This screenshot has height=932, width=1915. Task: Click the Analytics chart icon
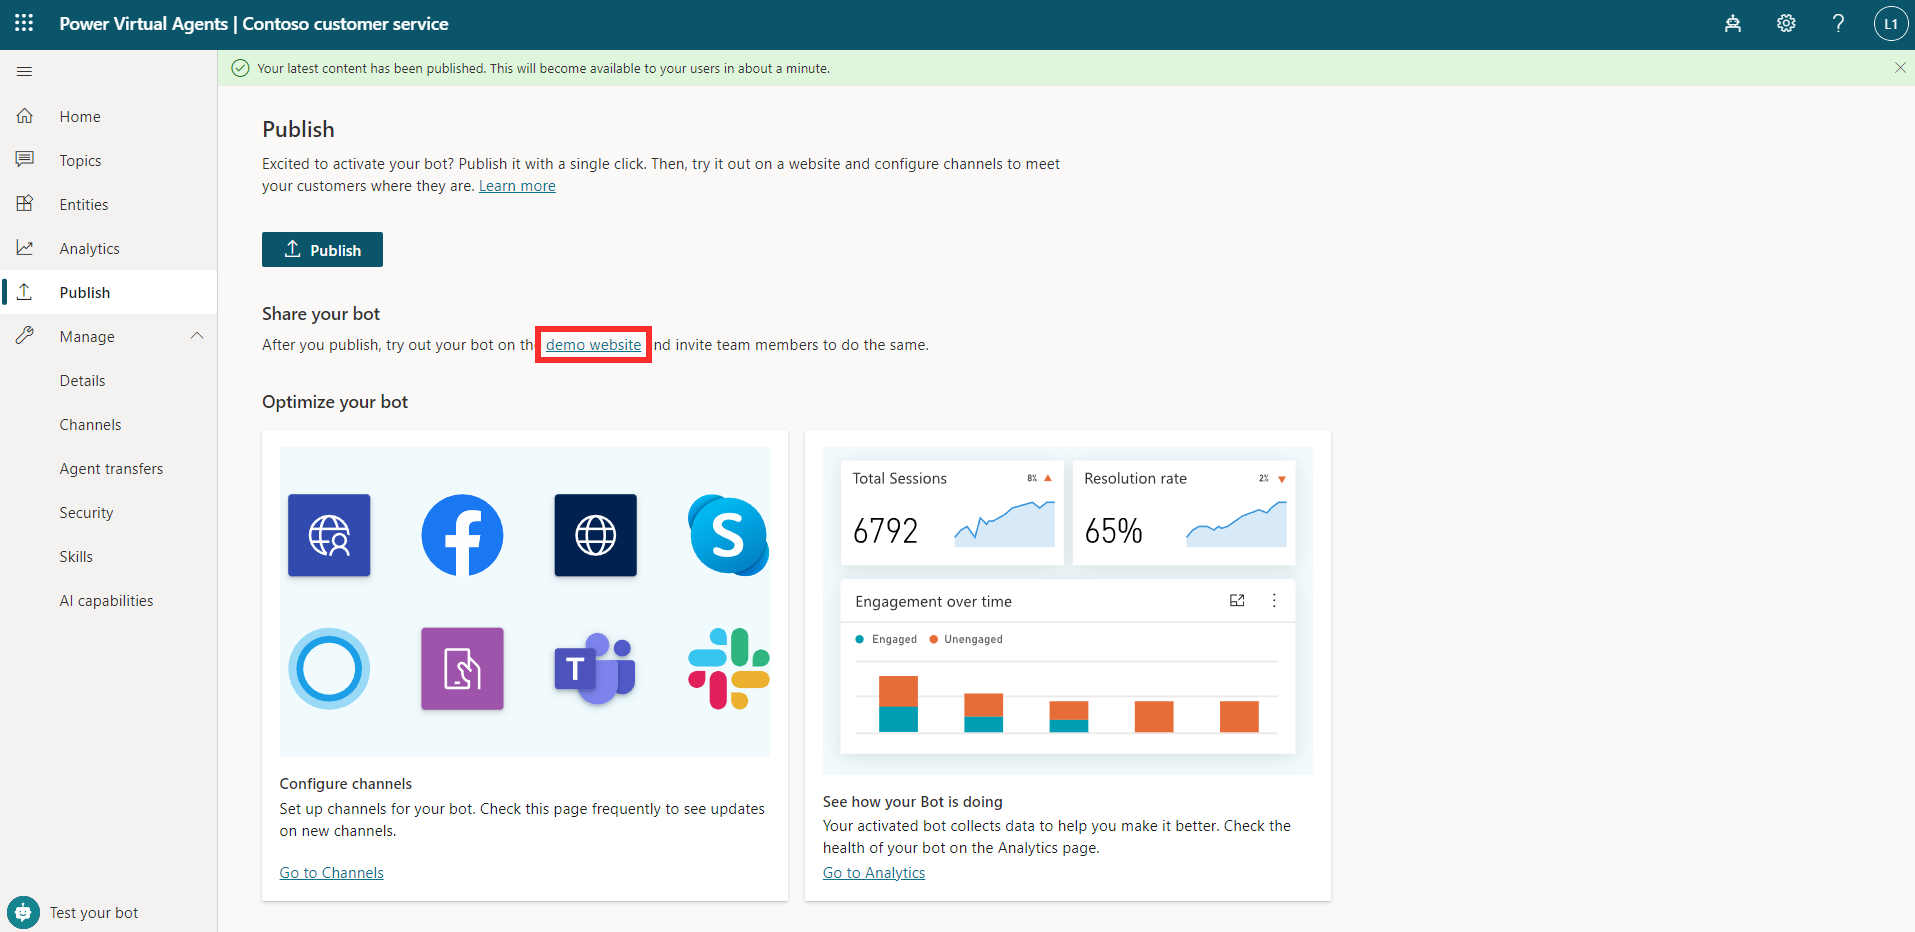25,248
